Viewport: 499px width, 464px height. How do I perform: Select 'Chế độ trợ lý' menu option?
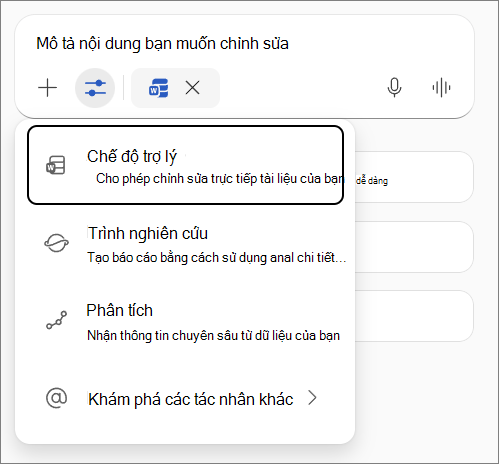[186, 165]
